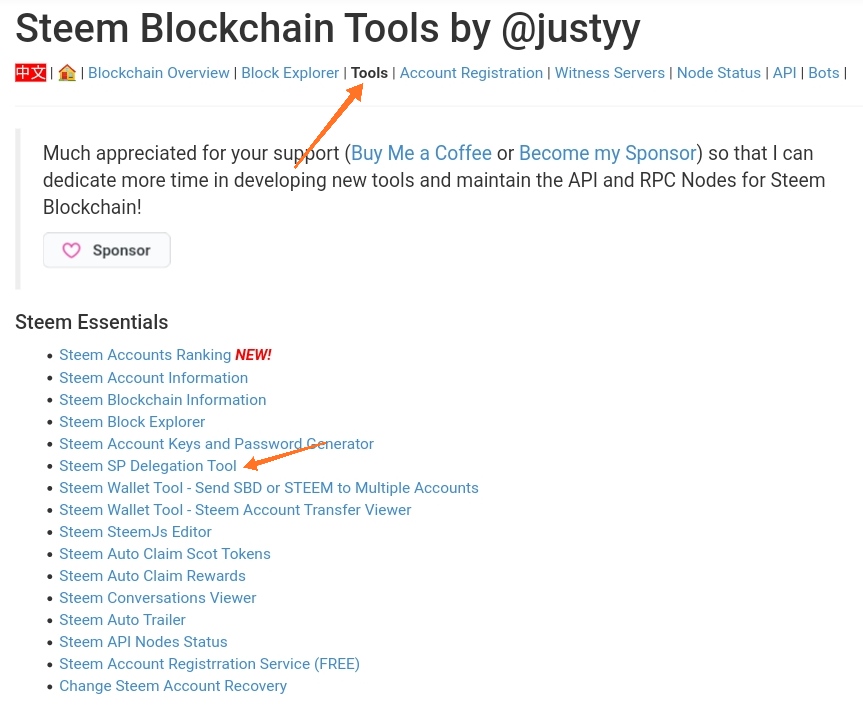
Task: Select Witness Servers in the navigation bar
Action: (610, 73)
